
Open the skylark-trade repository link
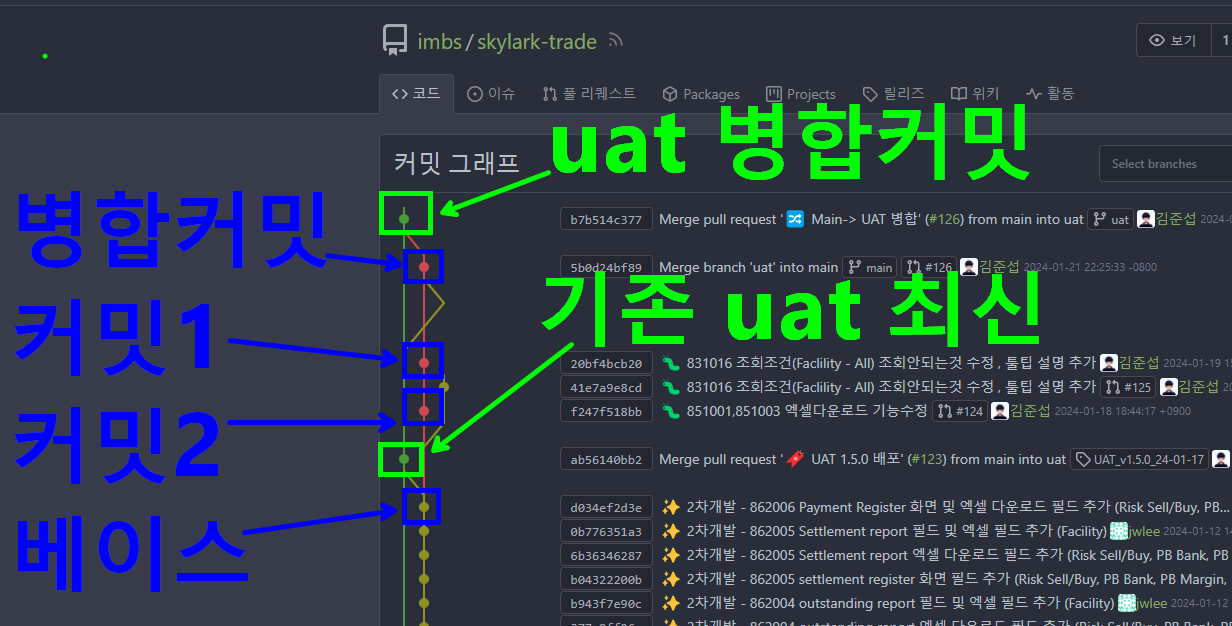537,42
